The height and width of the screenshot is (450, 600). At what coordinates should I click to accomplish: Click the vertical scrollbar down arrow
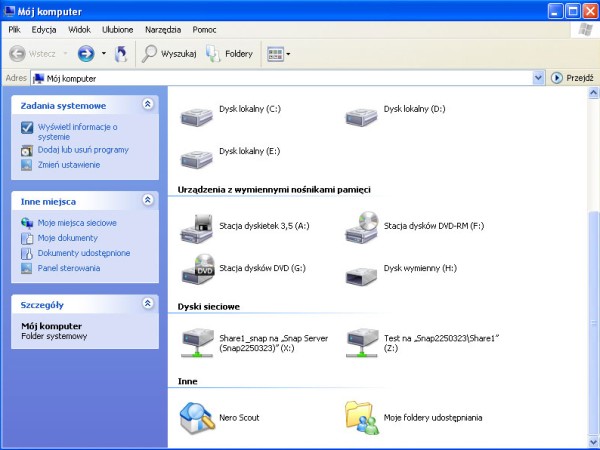[x=593, y=441]
